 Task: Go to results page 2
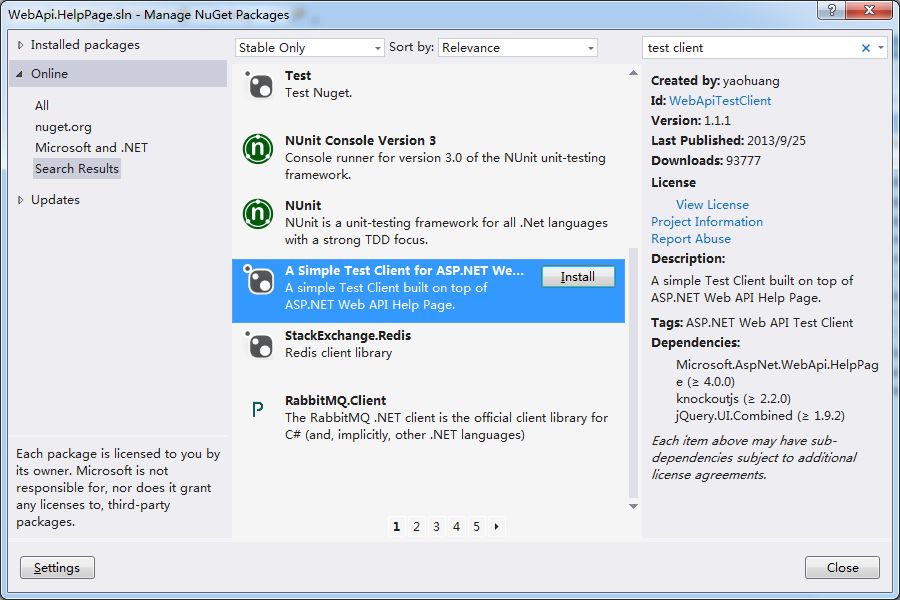point(417,526)
